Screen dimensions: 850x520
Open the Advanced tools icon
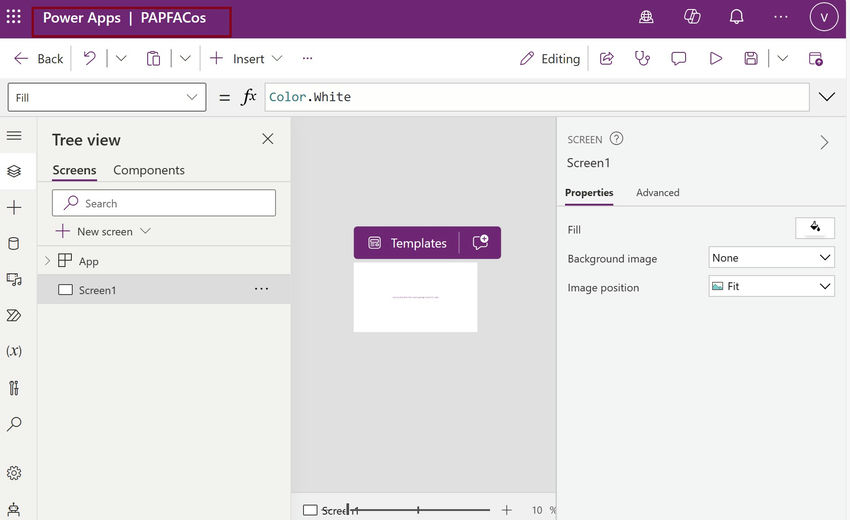click(14, 388)
